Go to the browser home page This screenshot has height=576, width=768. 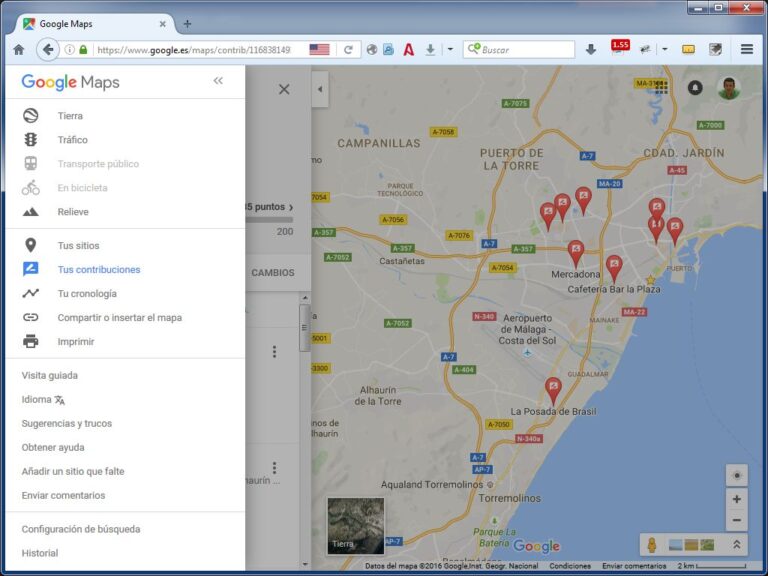point(19,49)
